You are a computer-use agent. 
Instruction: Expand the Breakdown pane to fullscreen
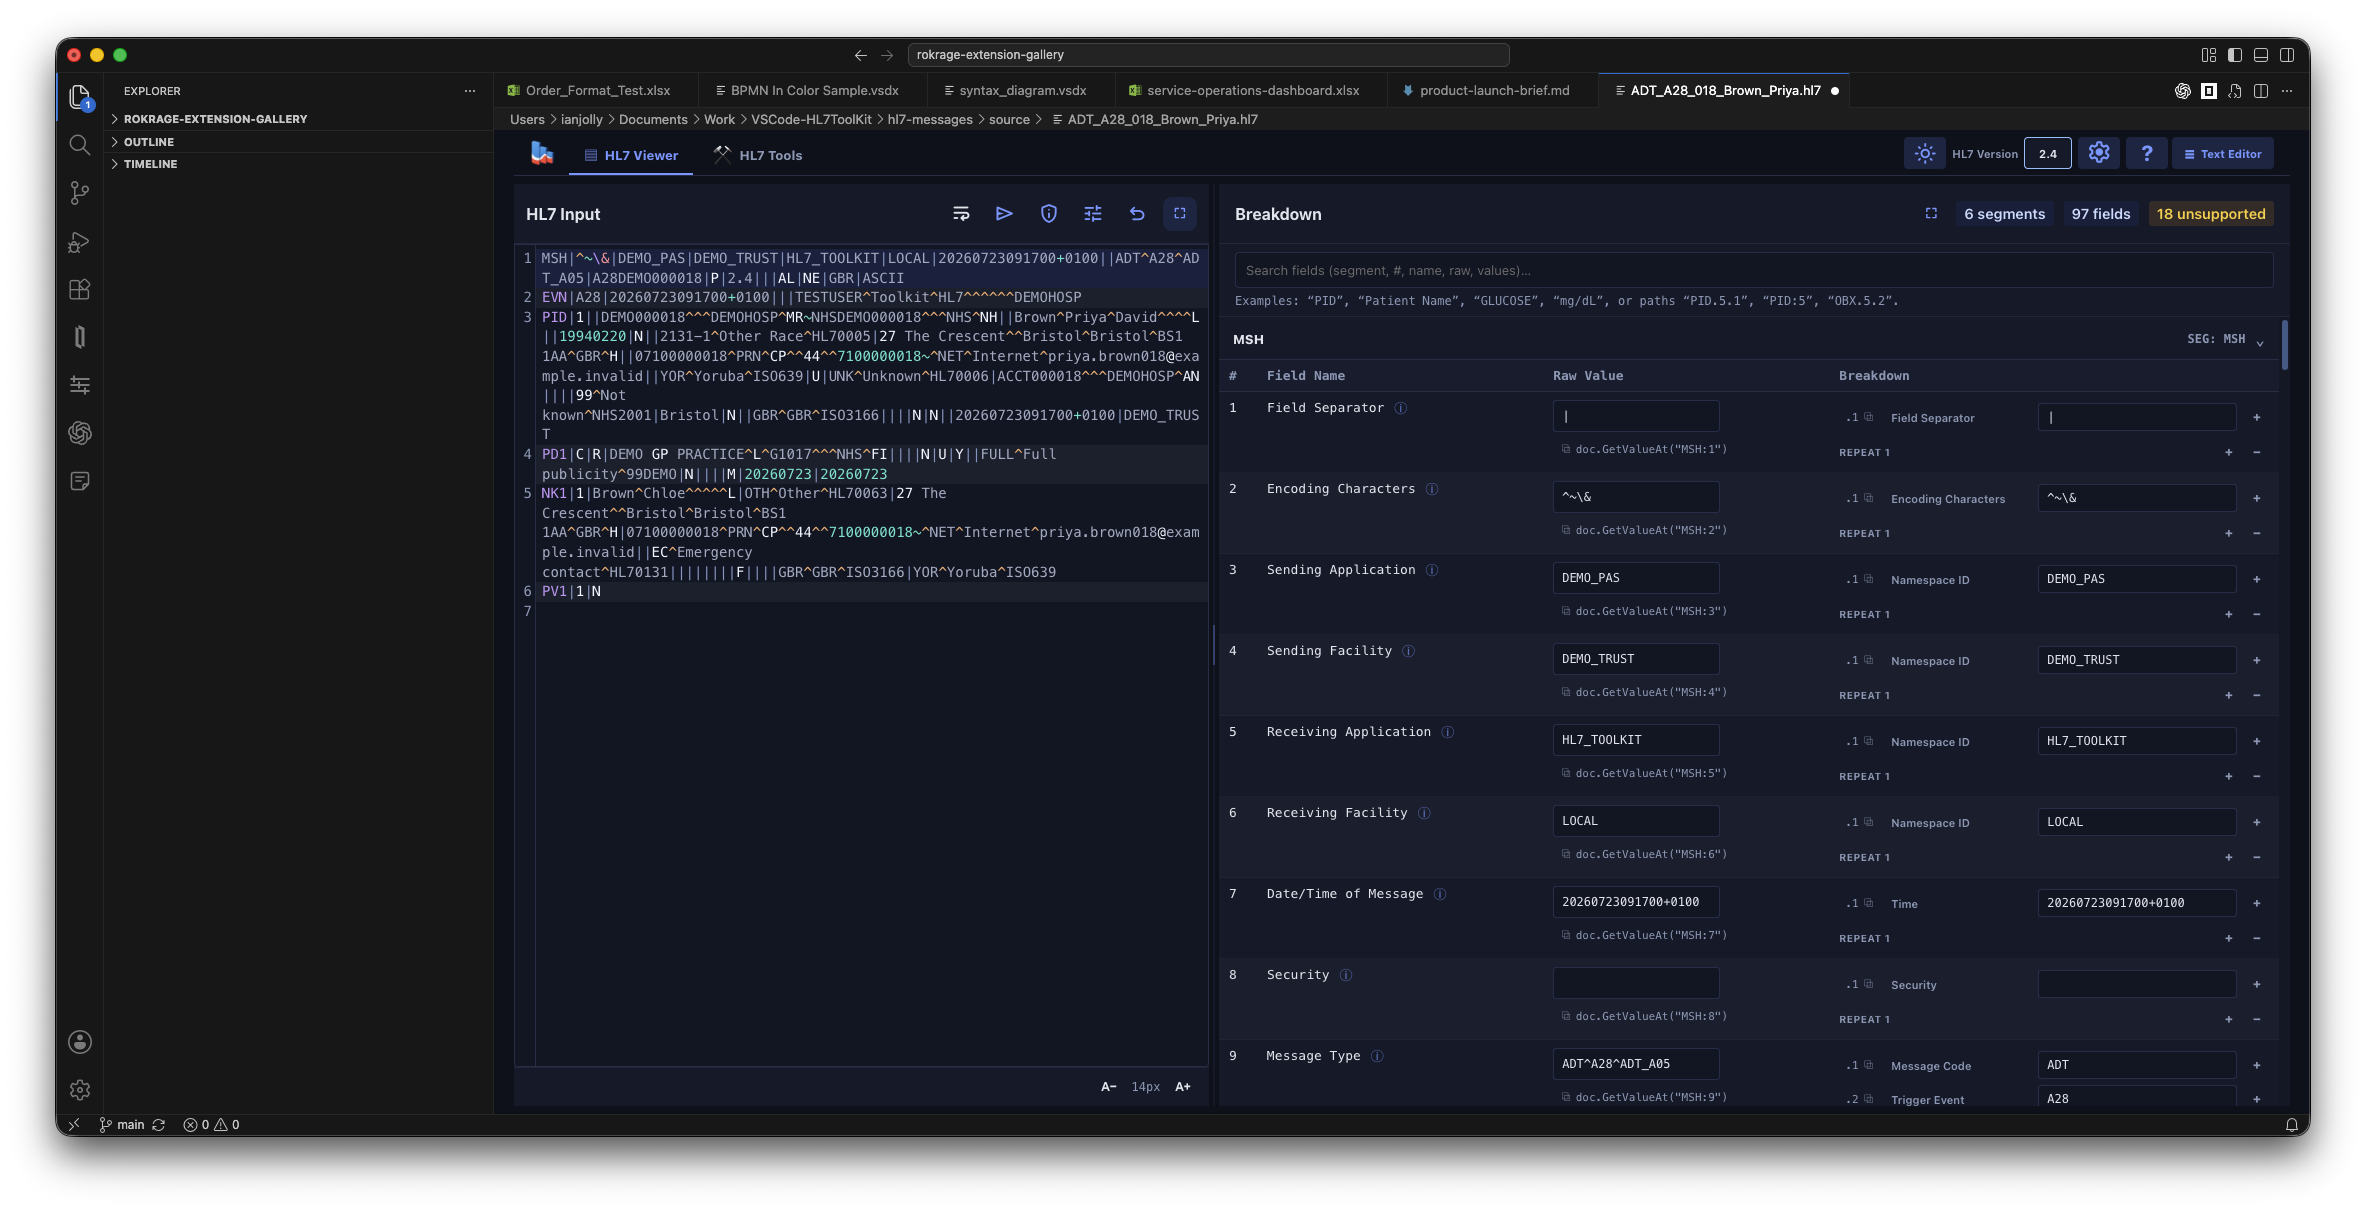tap(1931, 214)
